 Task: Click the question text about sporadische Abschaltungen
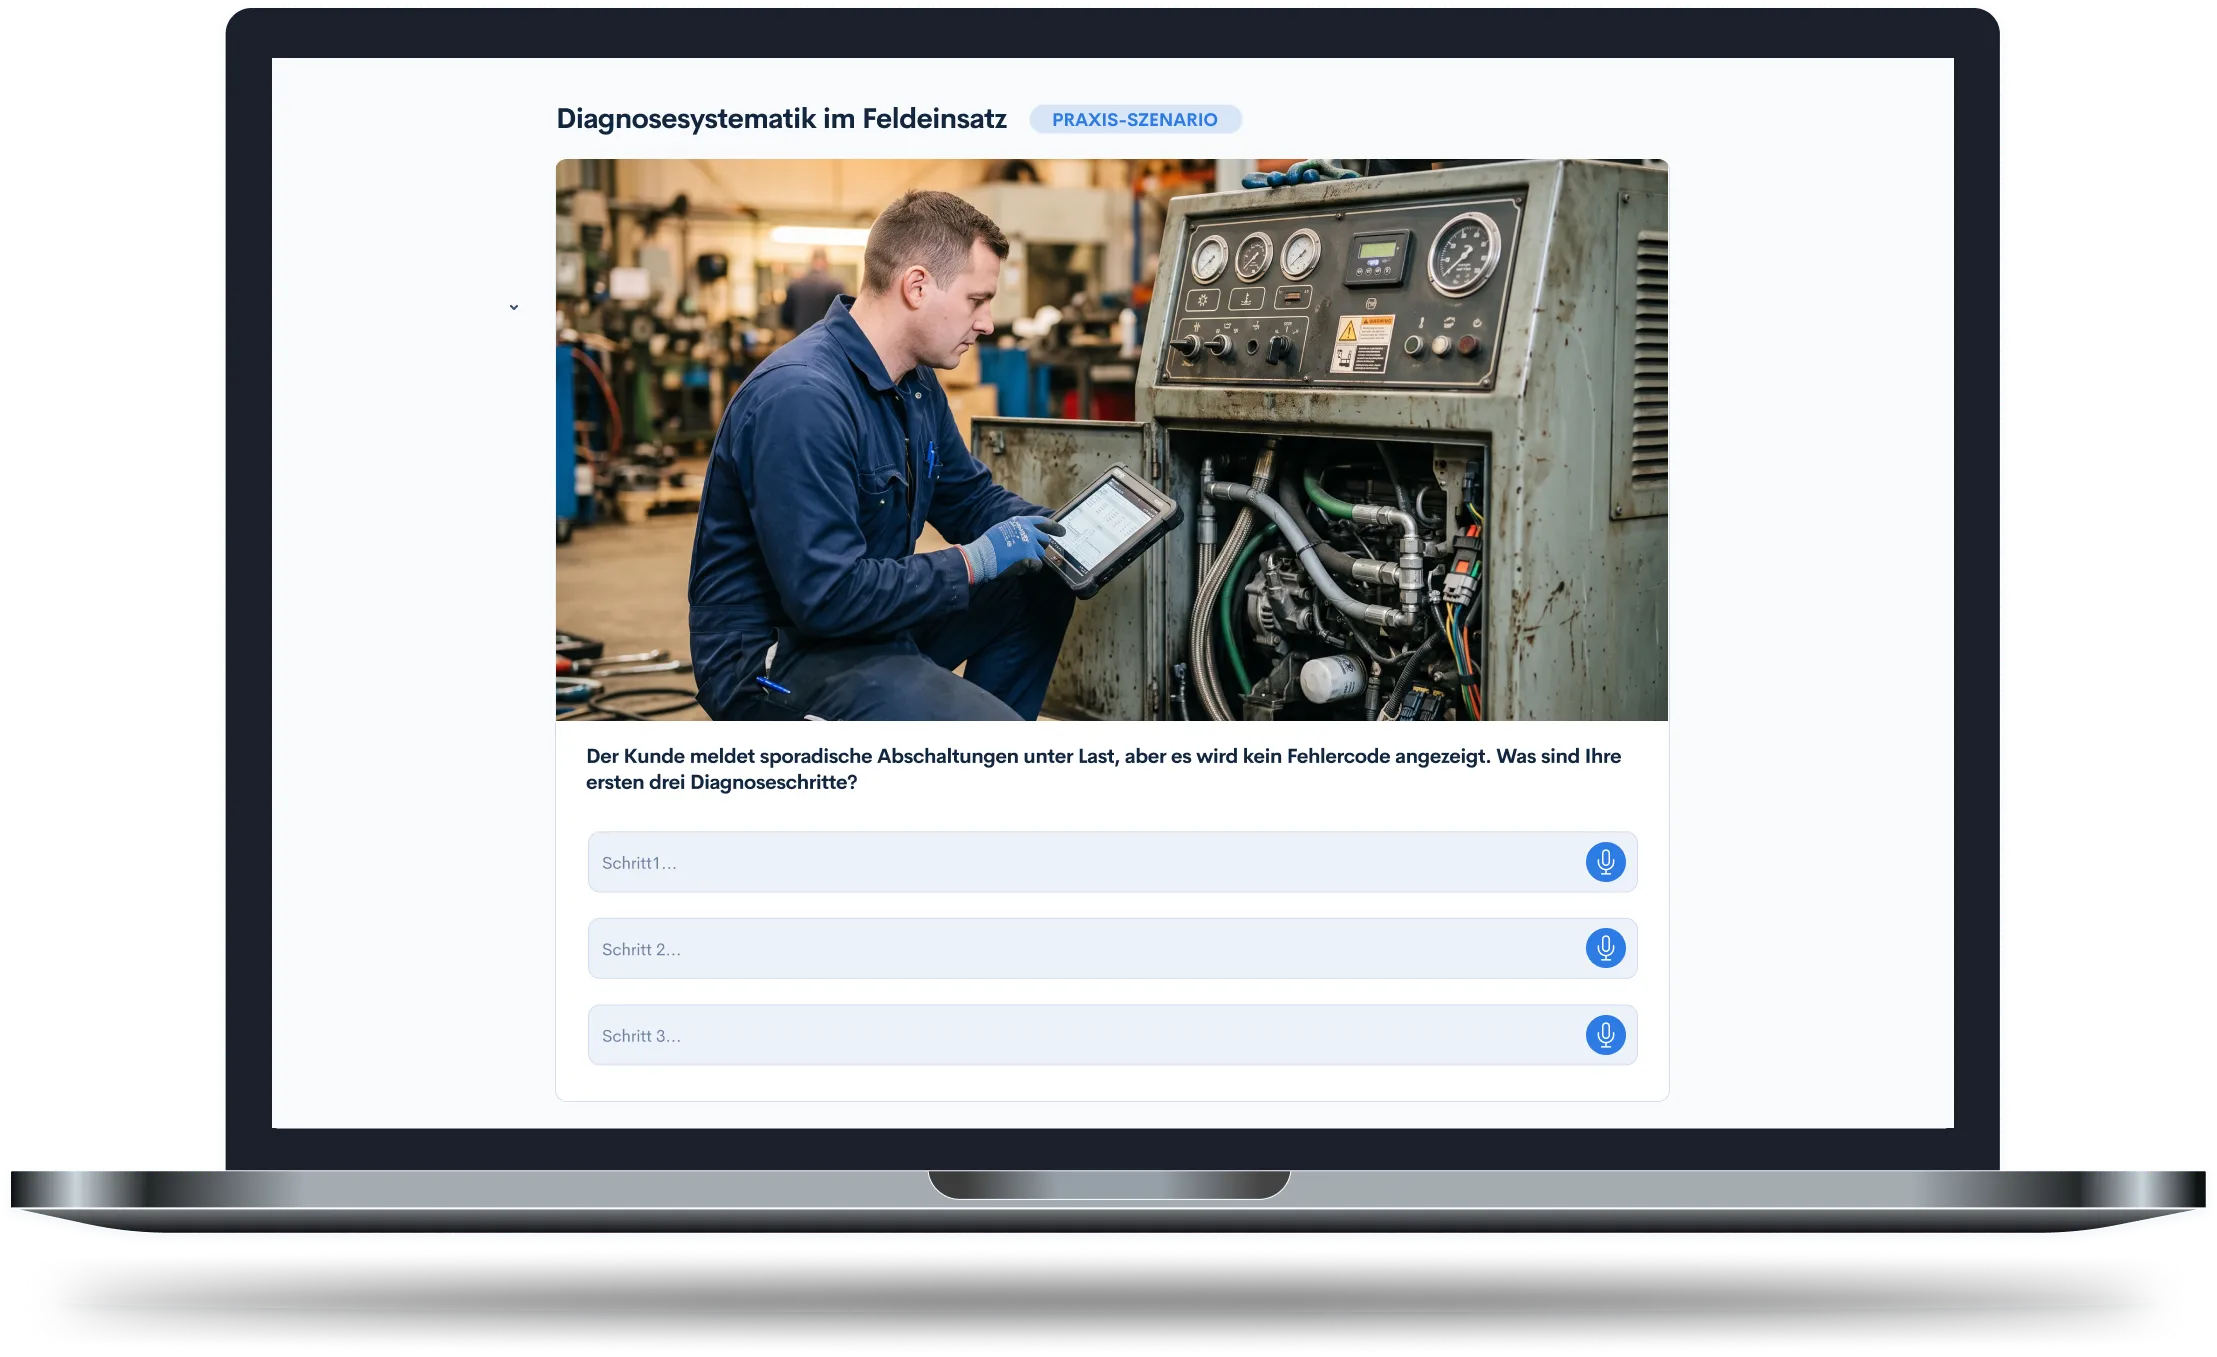pos(1103,769)
